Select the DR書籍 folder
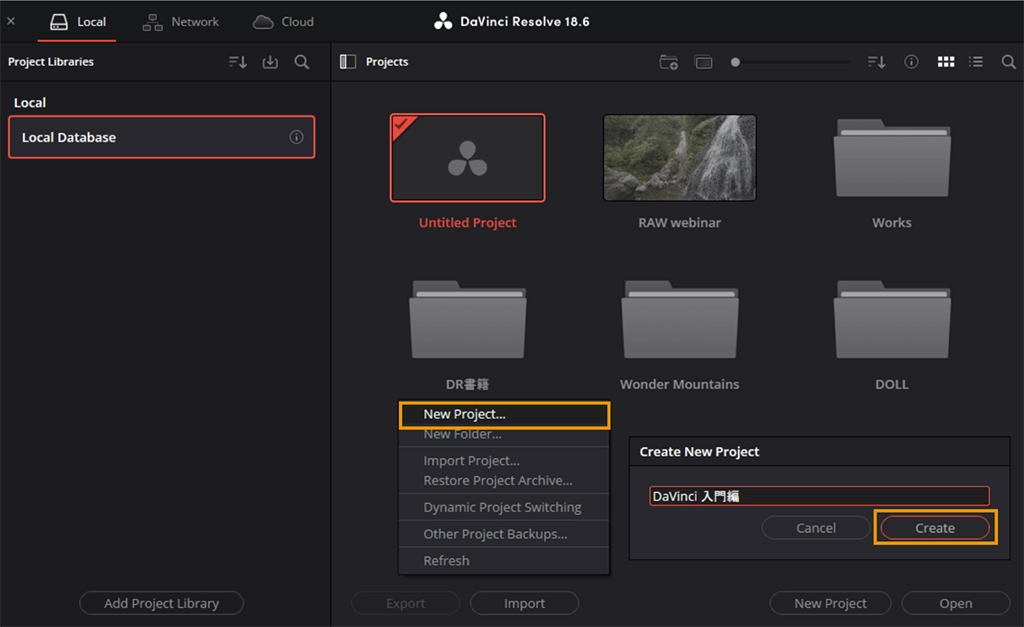This screenshot has width=1024, height=627. coord(468,319)
